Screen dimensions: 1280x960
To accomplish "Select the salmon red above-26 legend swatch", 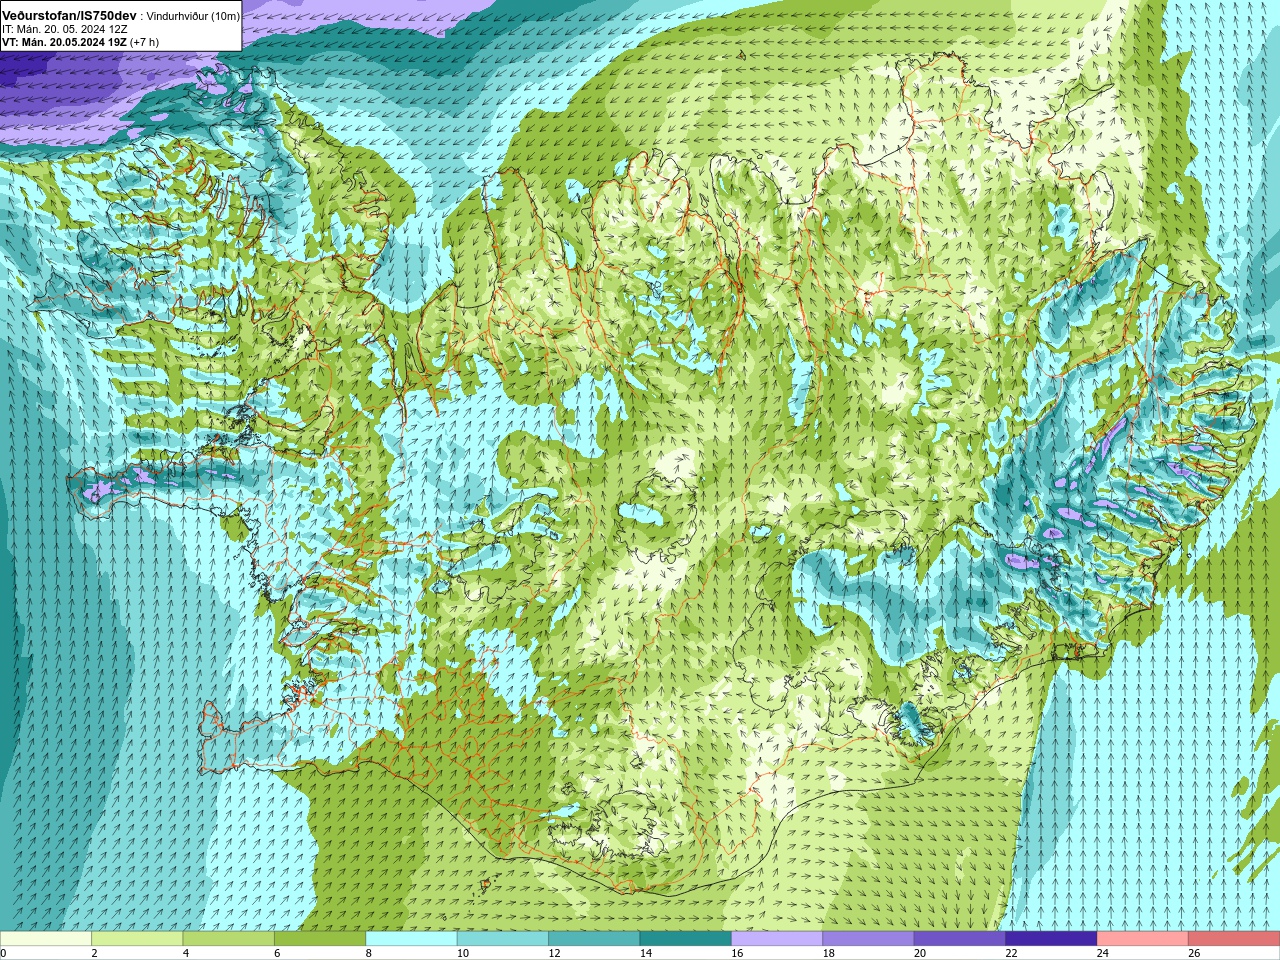I will pos(1234,939).
